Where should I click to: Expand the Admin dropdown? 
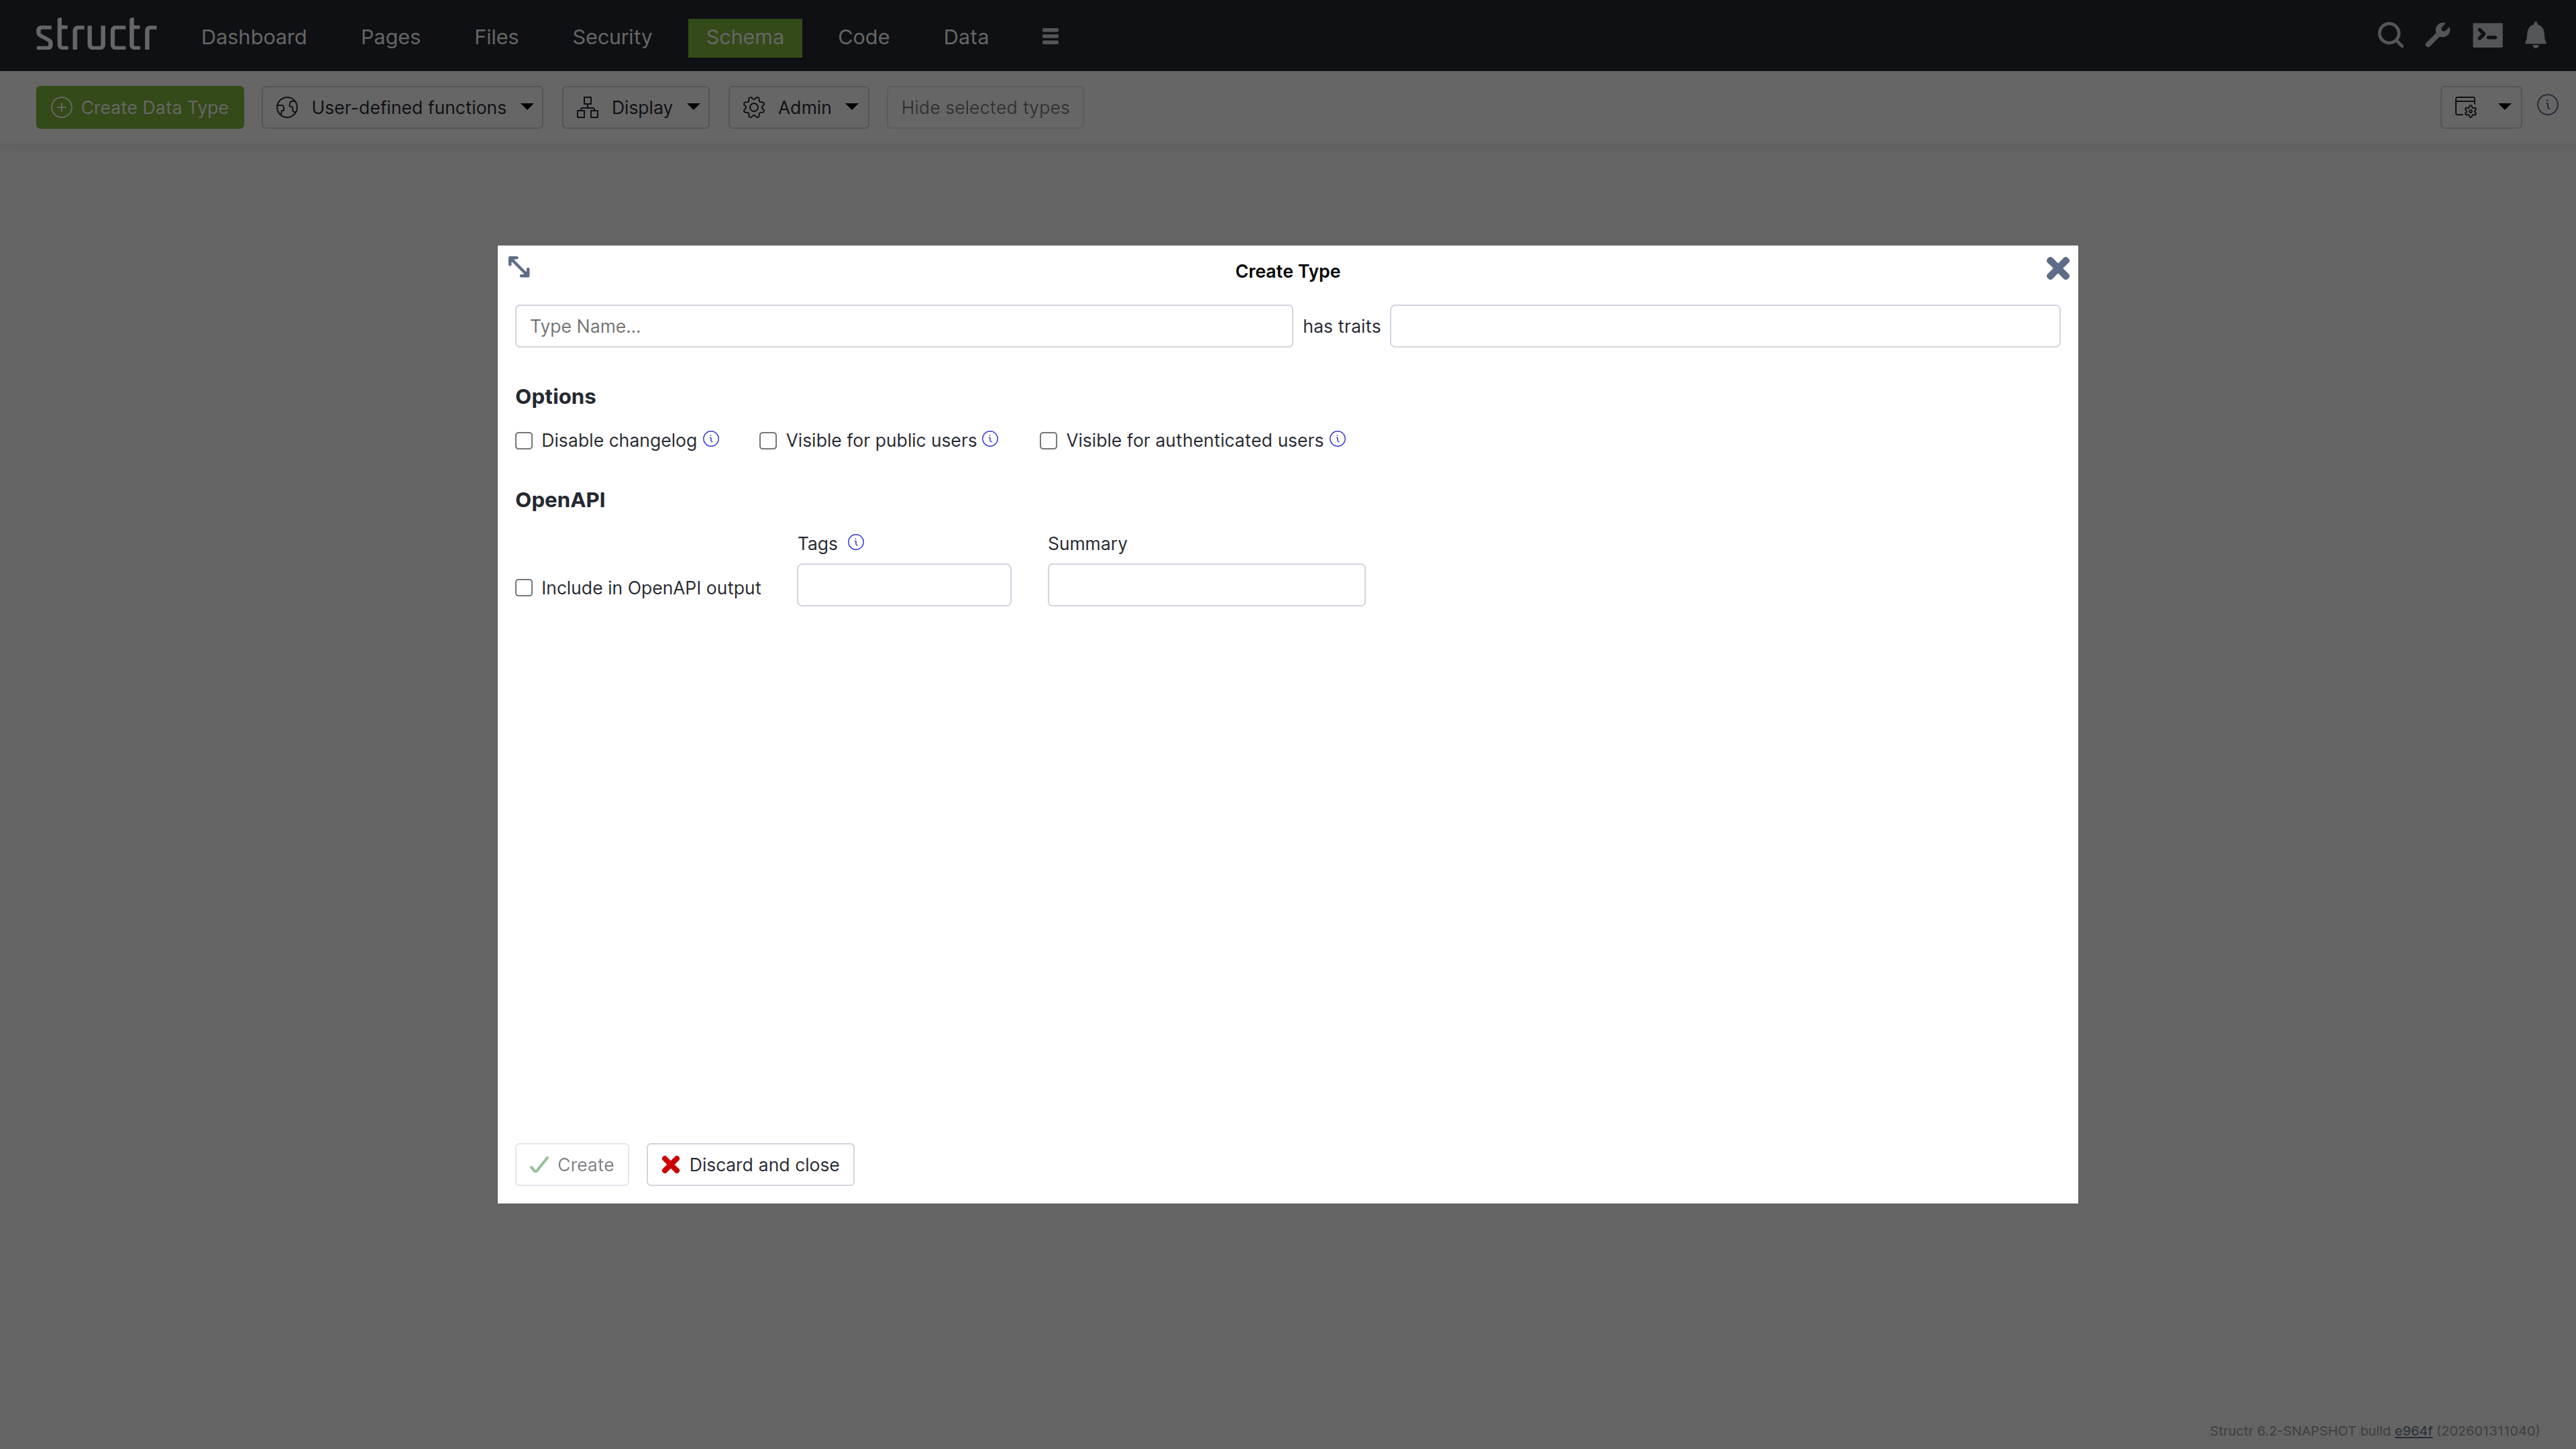coord(798,107)
